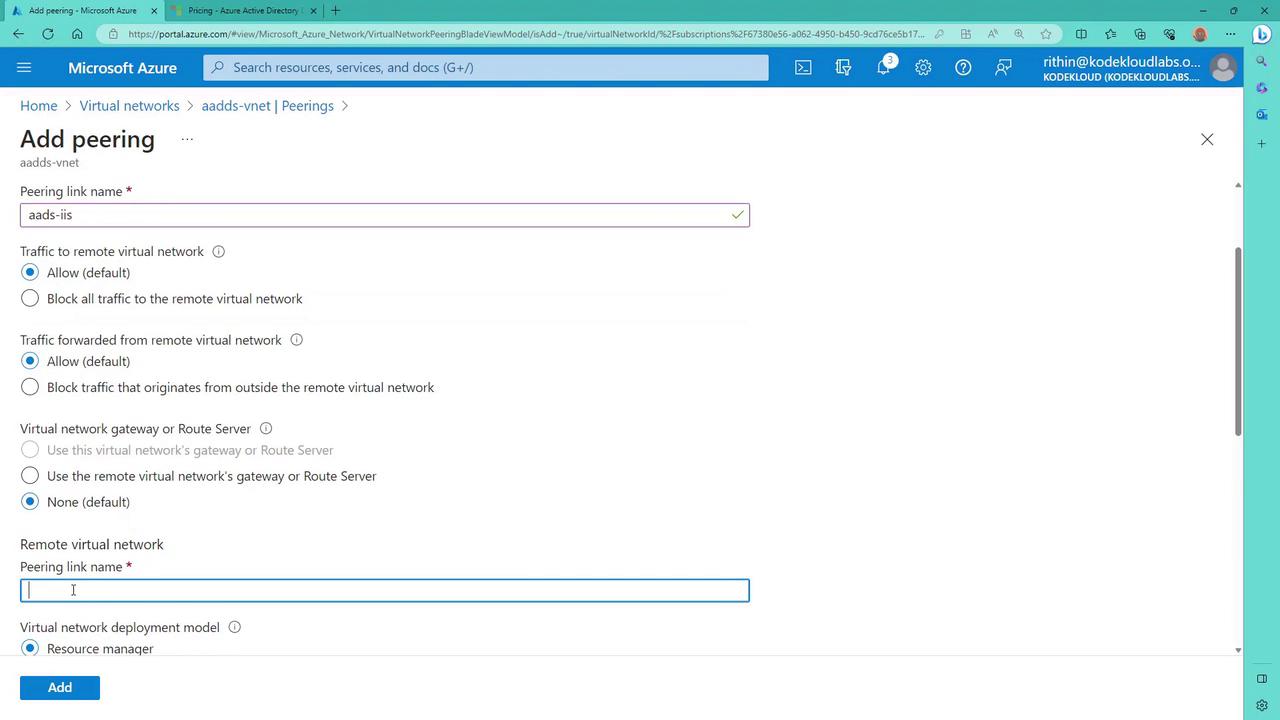Close the Pricing - Azure Active Directory tab
This screenshot has width=1280, height=720.
(x=313, y=11)
